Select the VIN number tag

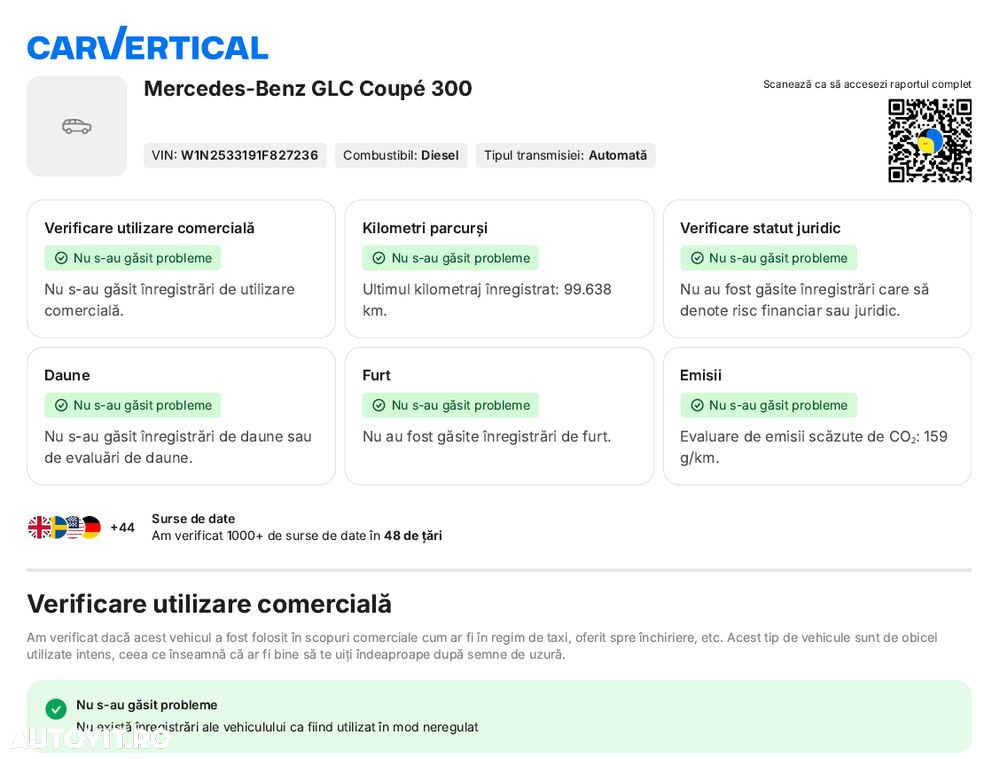click(x=235, y=155)
